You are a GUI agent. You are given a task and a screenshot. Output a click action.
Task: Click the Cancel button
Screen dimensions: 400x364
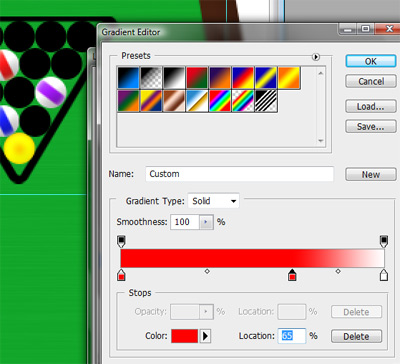[371, 81]
